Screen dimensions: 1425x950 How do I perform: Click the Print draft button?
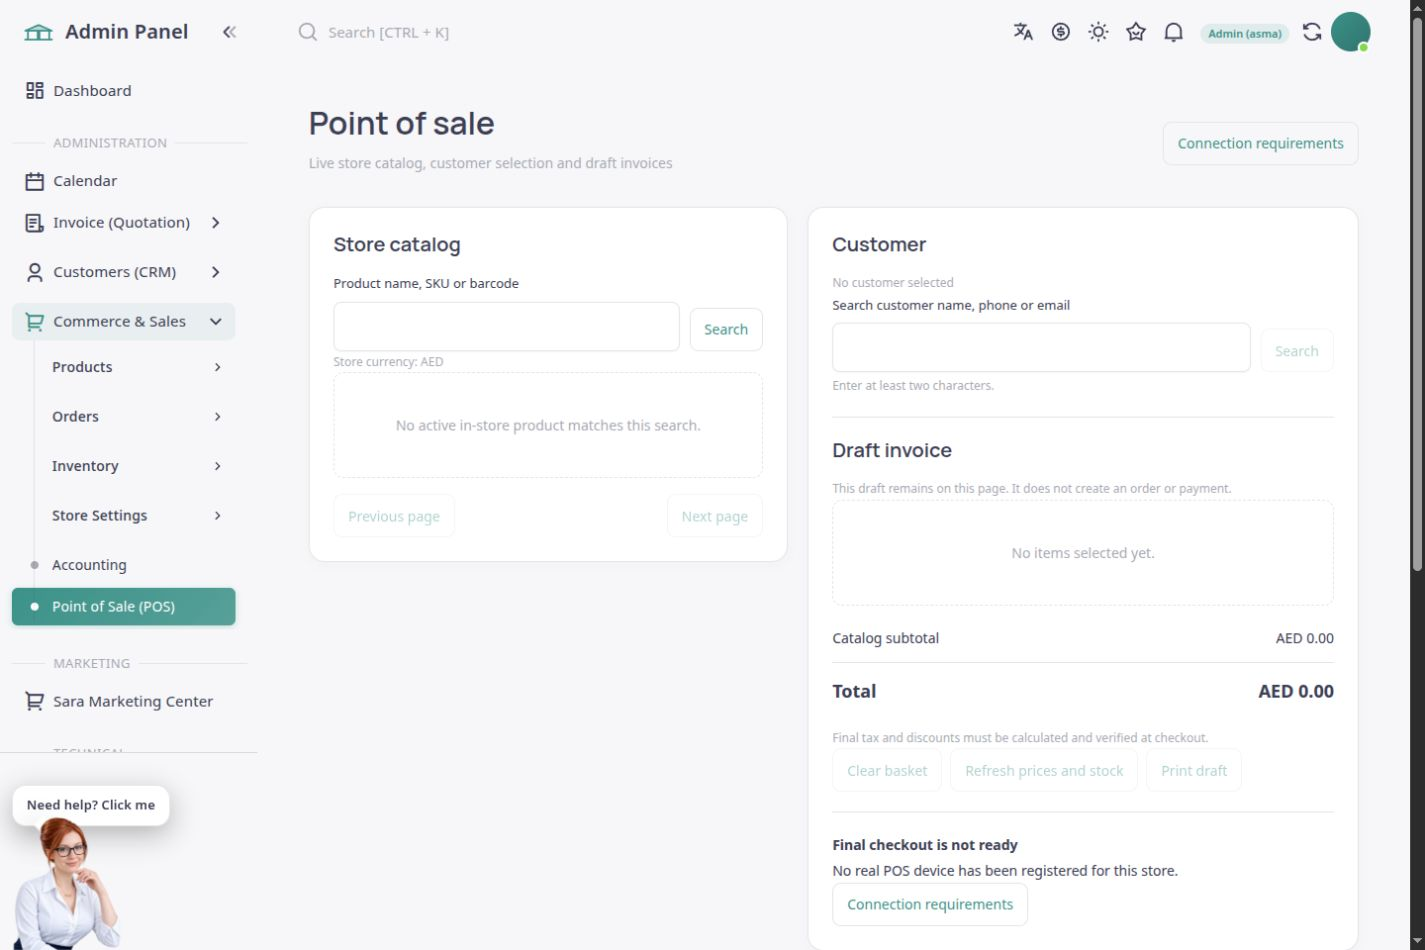click(1194, 771)
